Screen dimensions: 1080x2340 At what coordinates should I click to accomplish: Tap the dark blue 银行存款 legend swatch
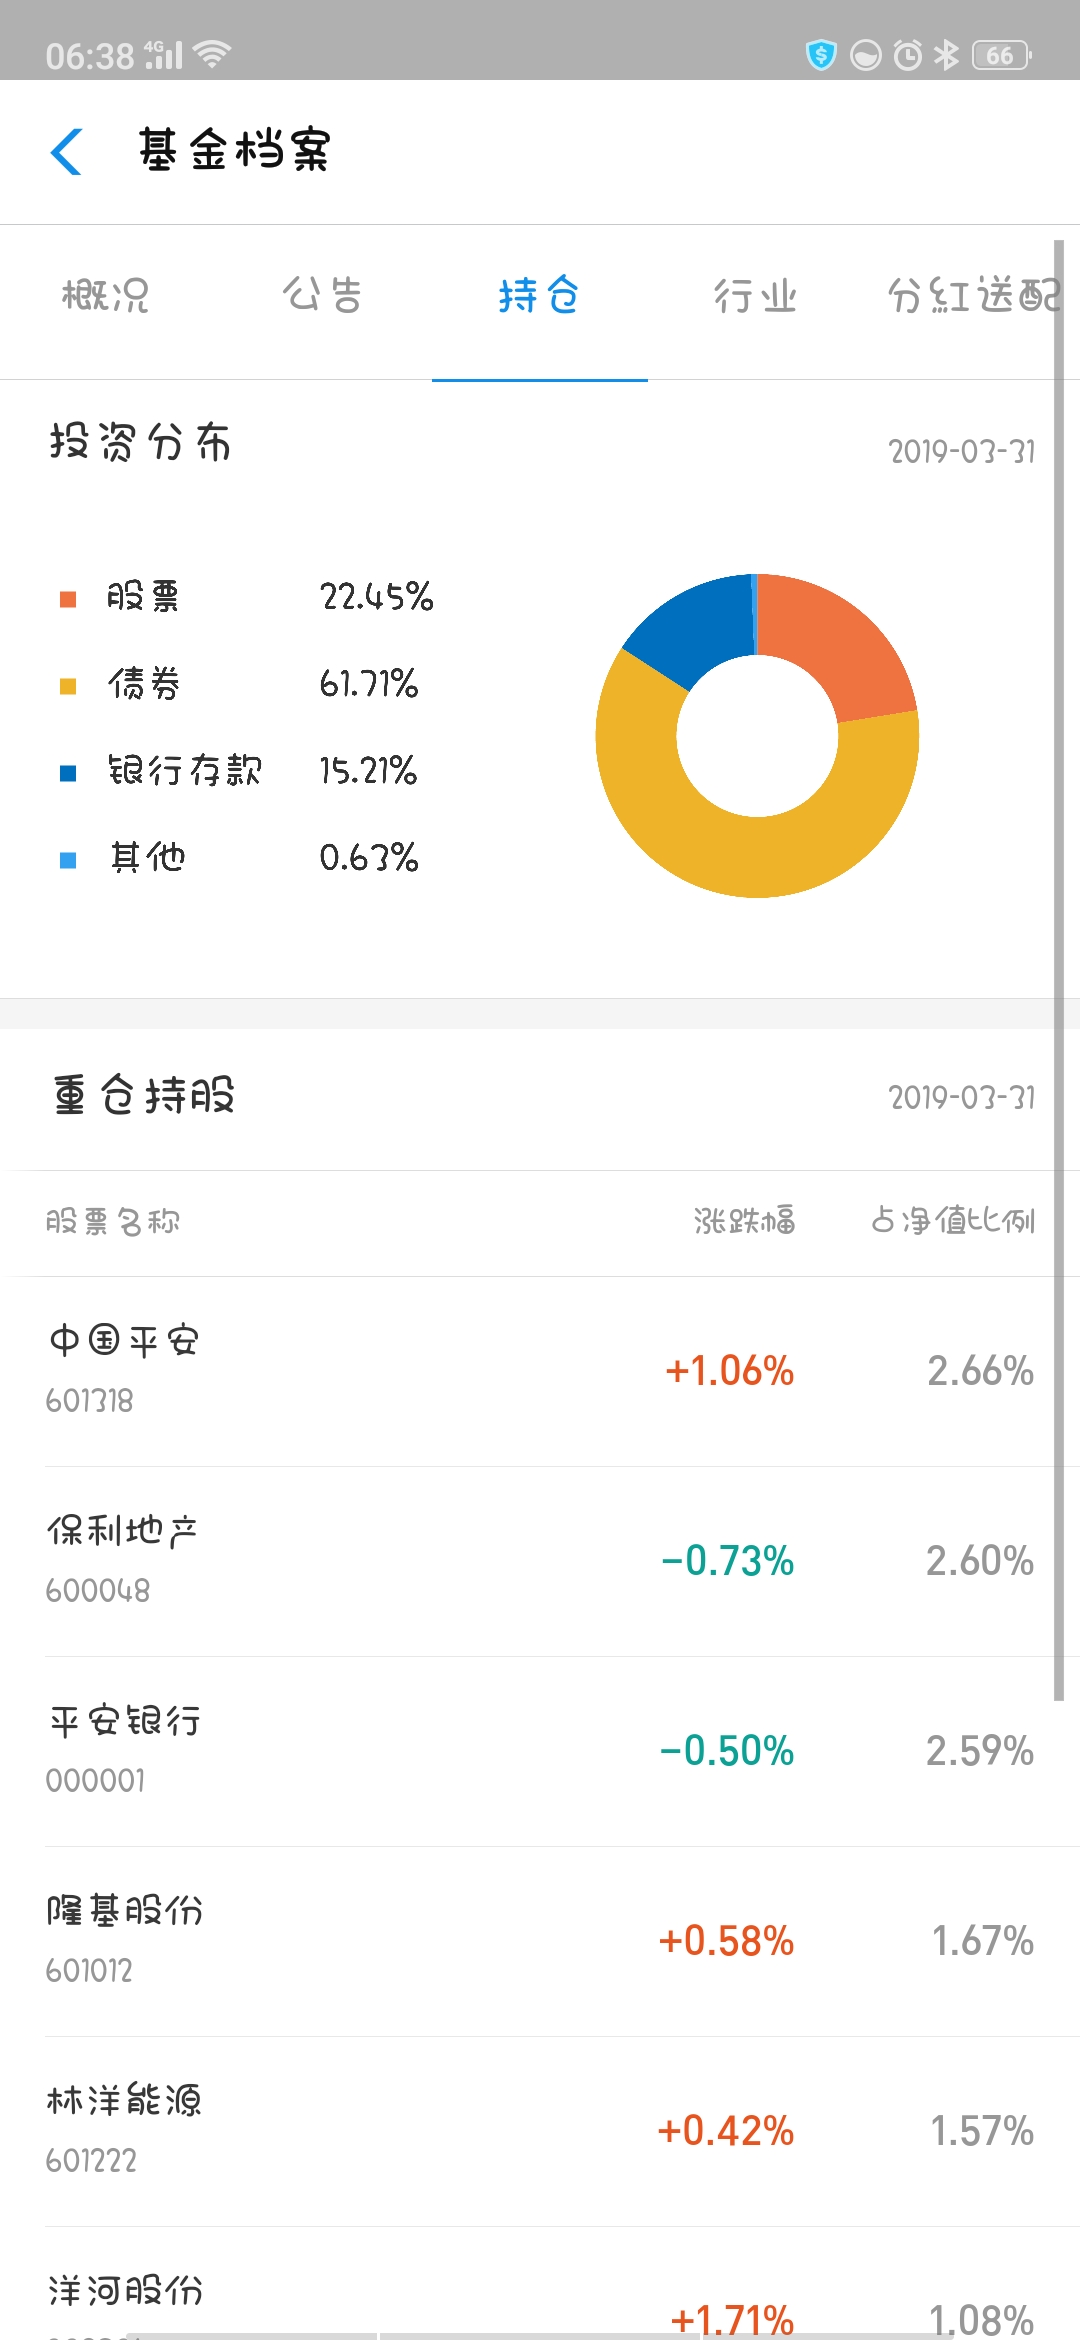point(68,773)
